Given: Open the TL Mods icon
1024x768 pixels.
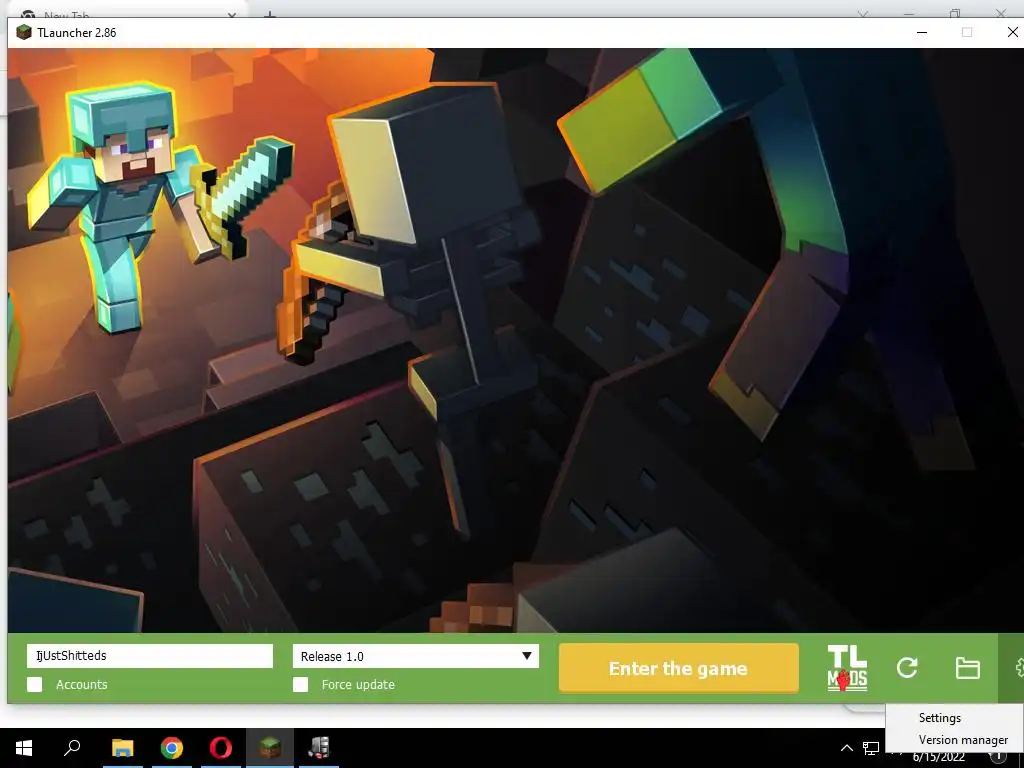Looking at the screenshot, I should 847,668.
